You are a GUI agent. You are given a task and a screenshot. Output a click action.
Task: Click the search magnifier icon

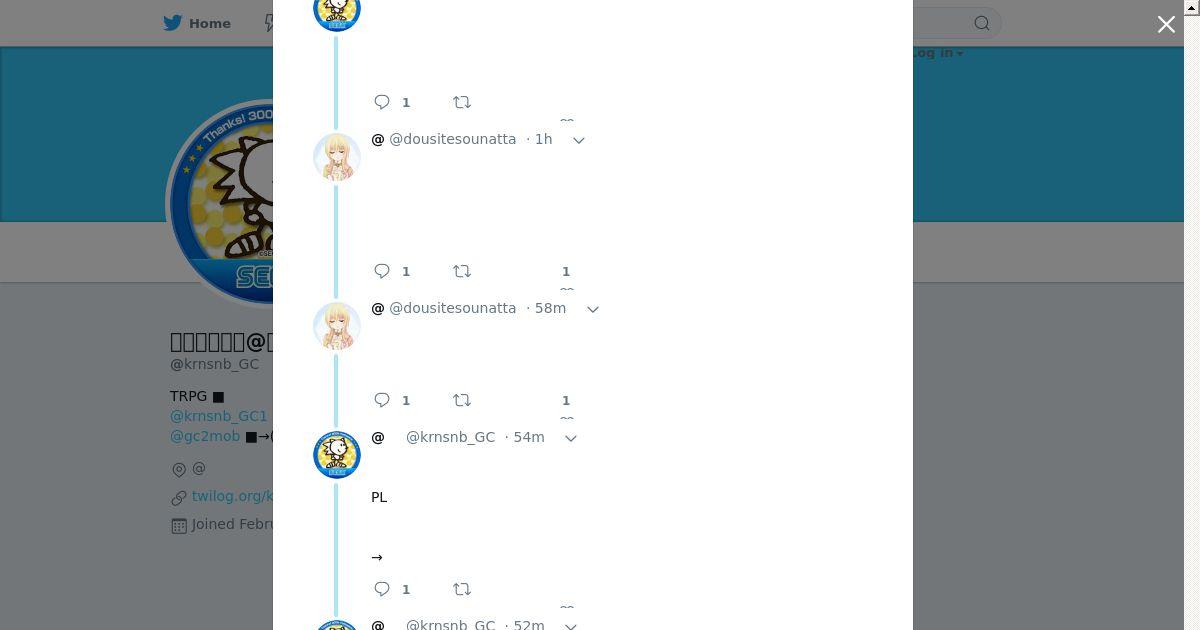click(x=982, y=23)
